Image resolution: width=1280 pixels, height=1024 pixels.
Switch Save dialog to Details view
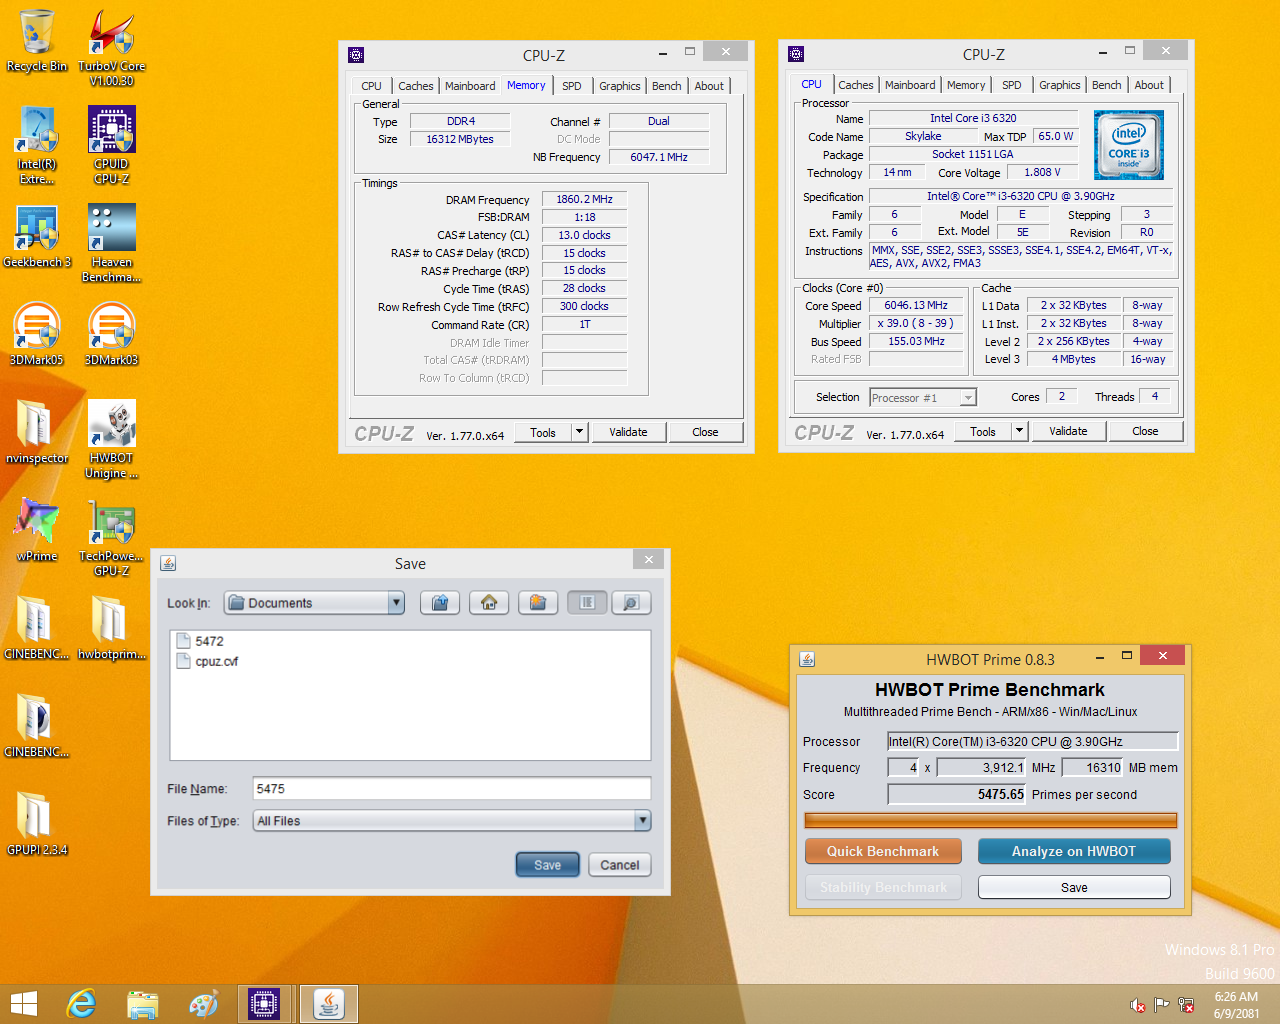[631, 602]
